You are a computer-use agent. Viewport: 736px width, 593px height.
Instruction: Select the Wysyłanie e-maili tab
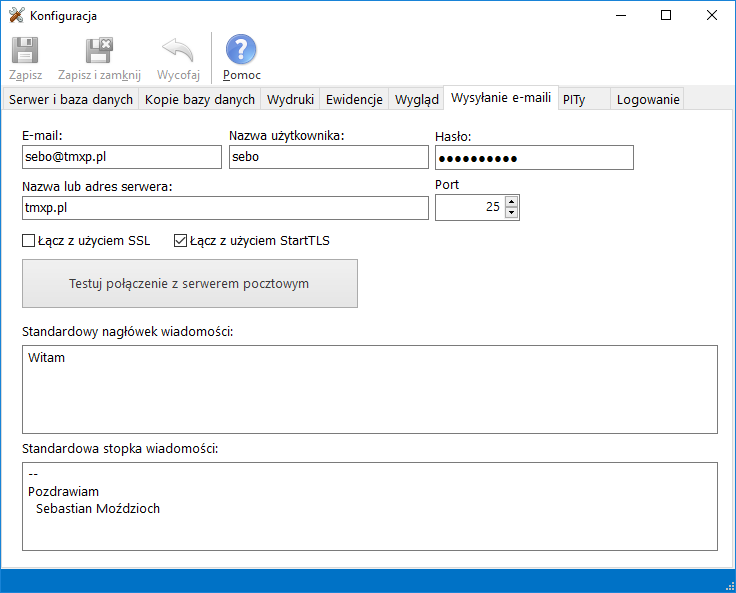tap(501, 98)
